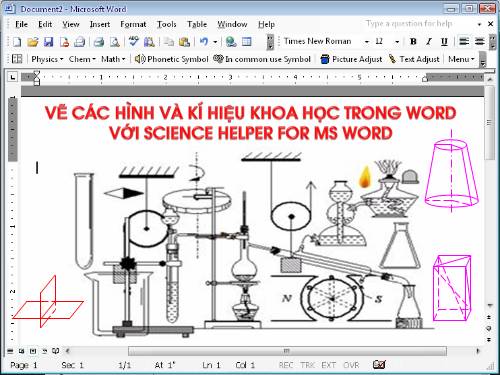Image resolution: width=500 pixels, height=375 pixels.
Task: Click the New Blank Document icon
Action: [17, 42]
